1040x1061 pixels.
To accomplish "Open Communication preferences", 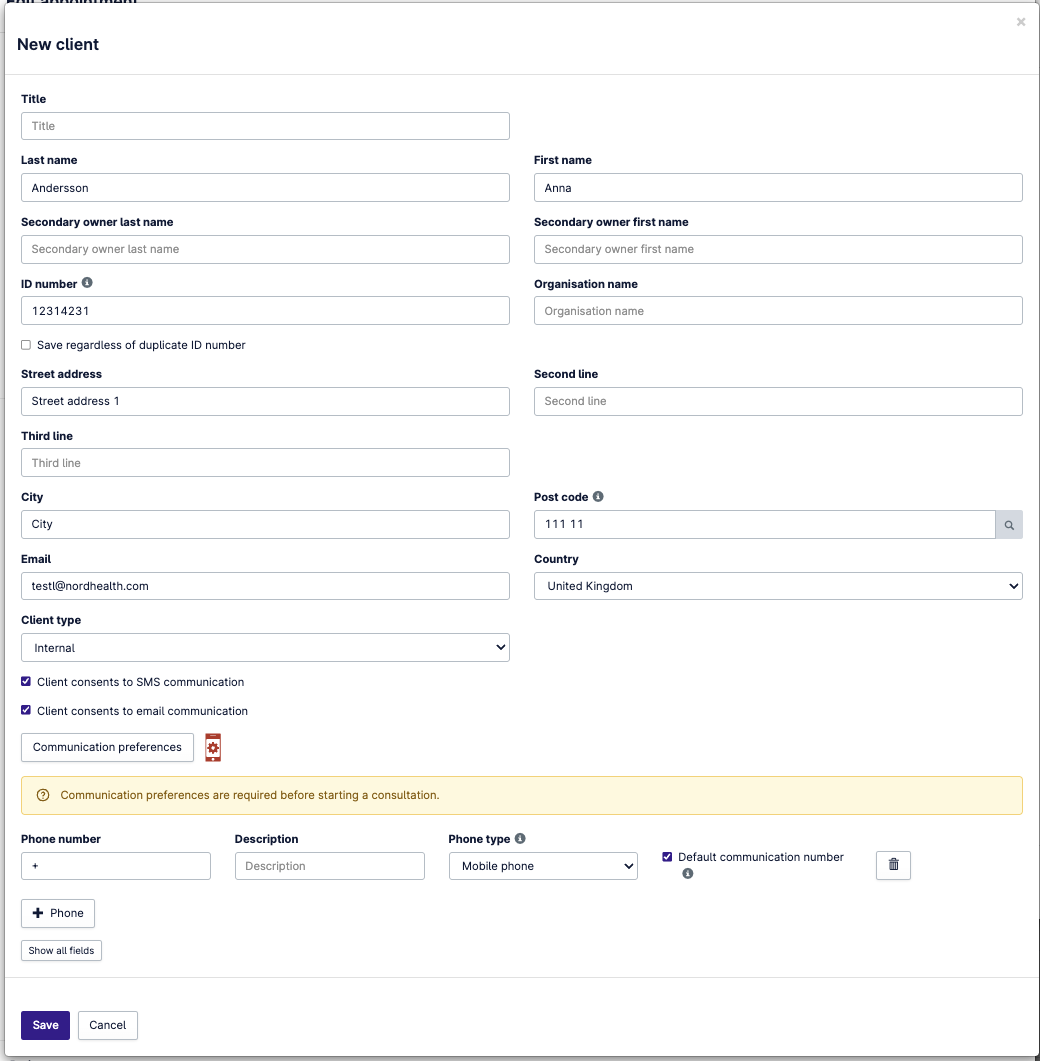I will [x=107, y=747].
